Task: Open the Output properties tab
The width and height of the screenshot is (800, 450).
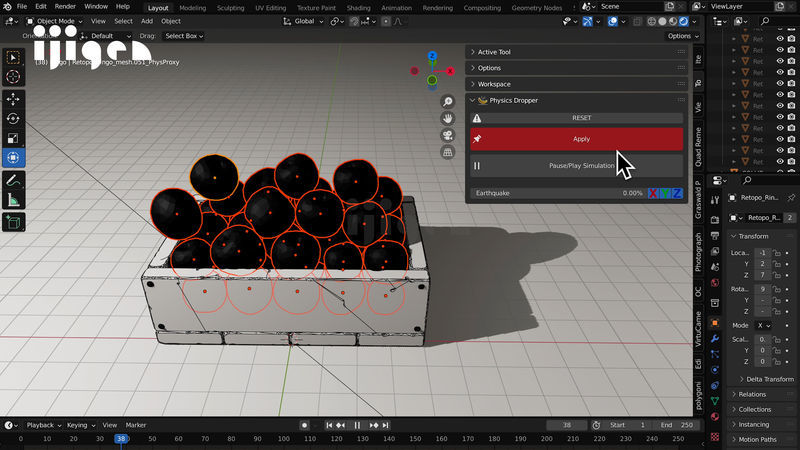Action: pyautogui.click(x=715, y=236)
